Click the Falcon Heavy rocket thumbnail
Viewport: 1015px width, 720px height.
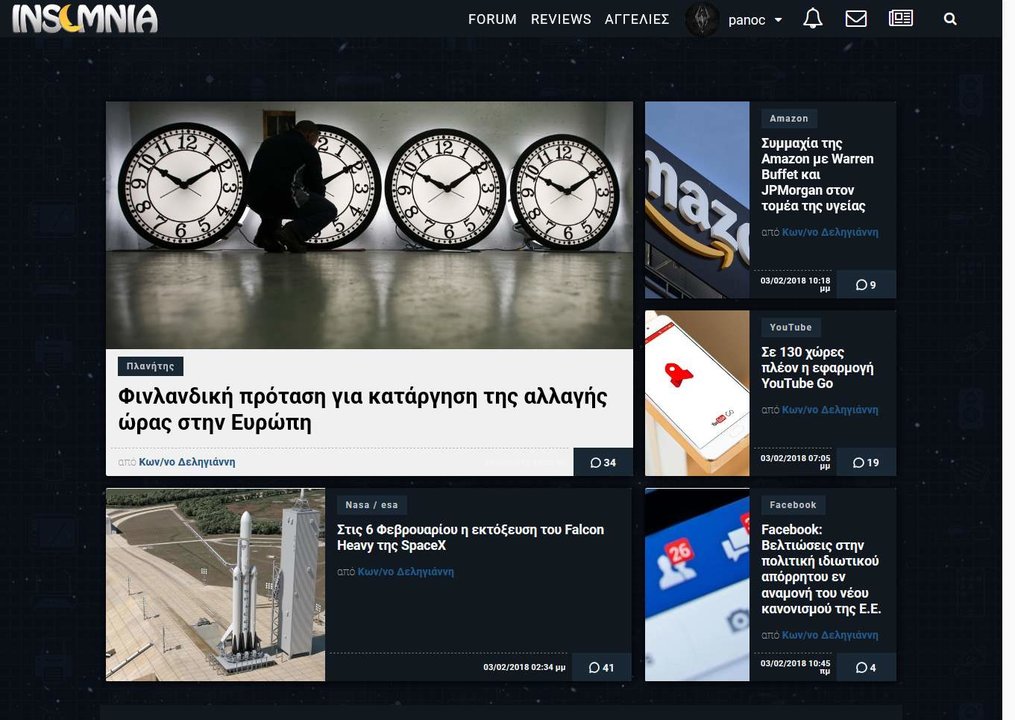pyautogui.click(x=216, y=585)
